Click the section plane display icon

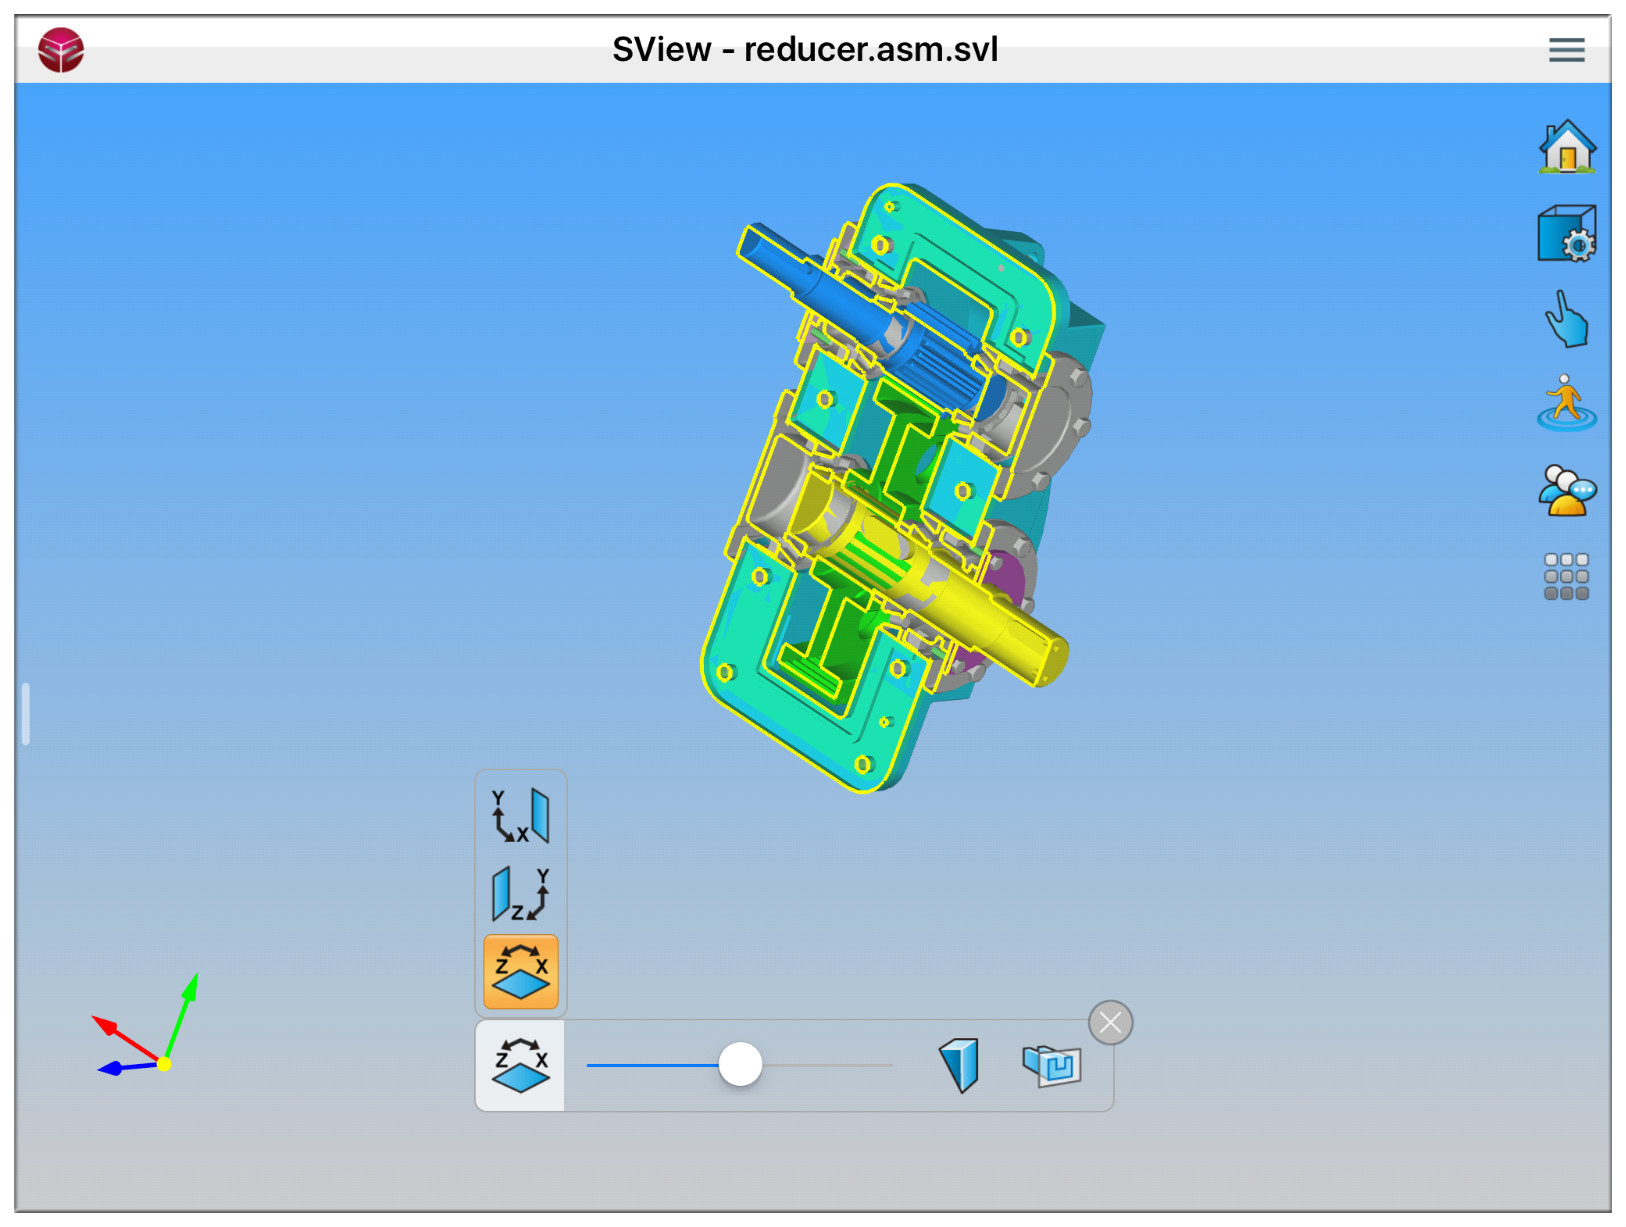959,1065
